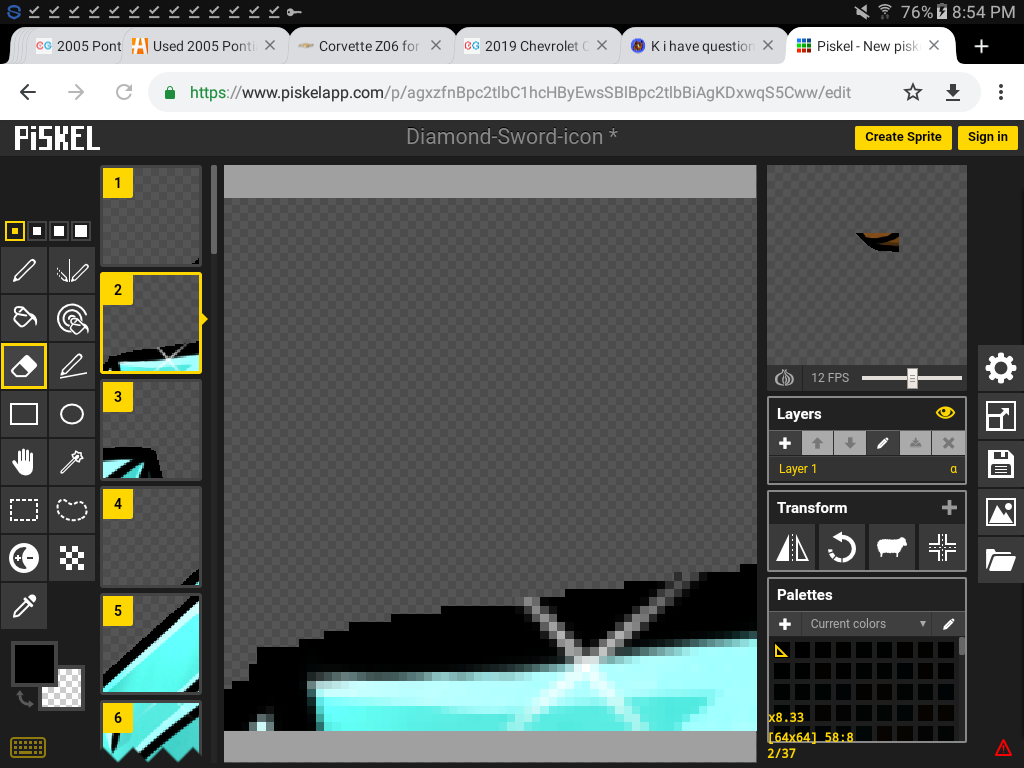Show keyboard shortcuts via keyboard icon
Screen dimensions: 1024x768
point(28,747)
